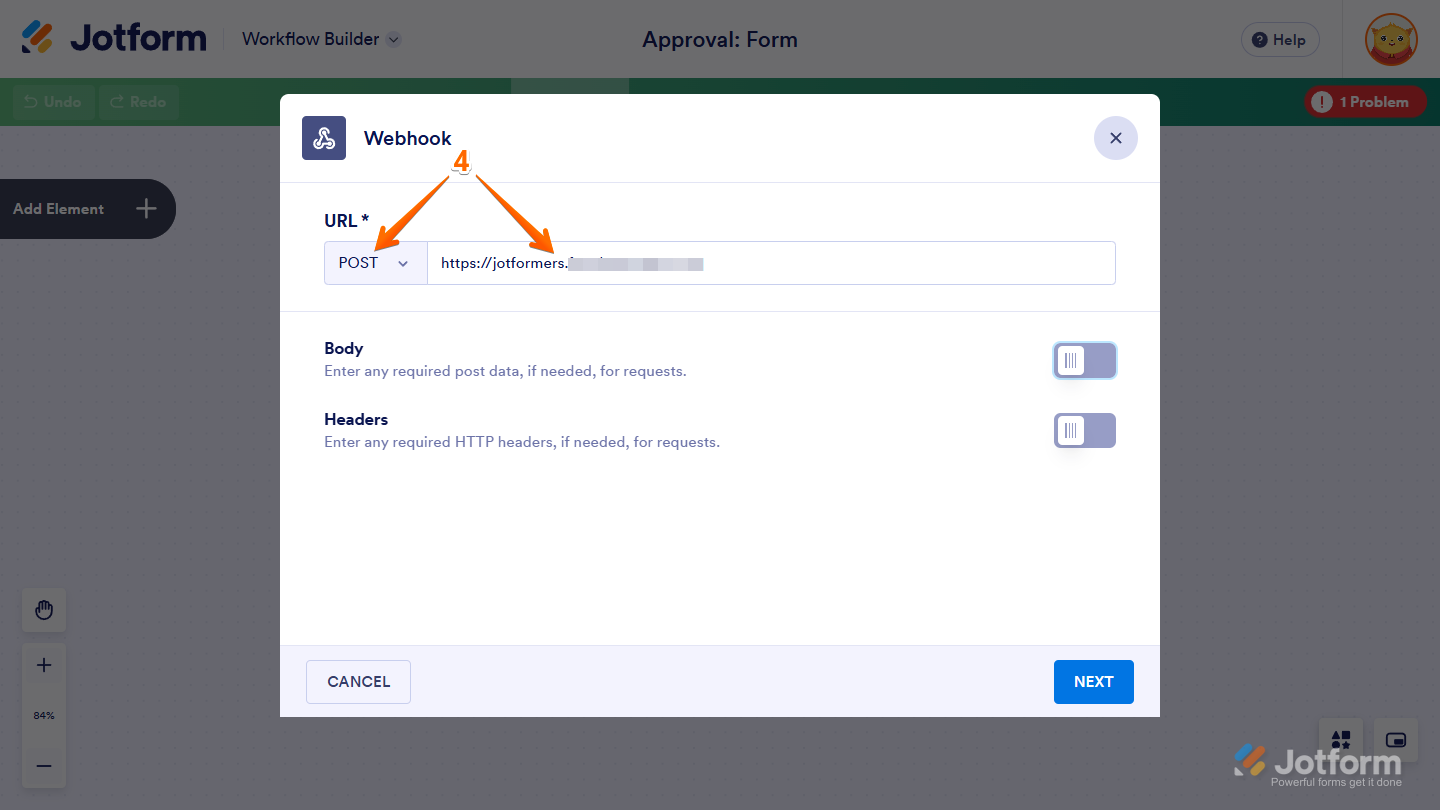Click the zoom in plus icon
The width and height of the screenshot is (1440, 810).
[x=43, y=664]
